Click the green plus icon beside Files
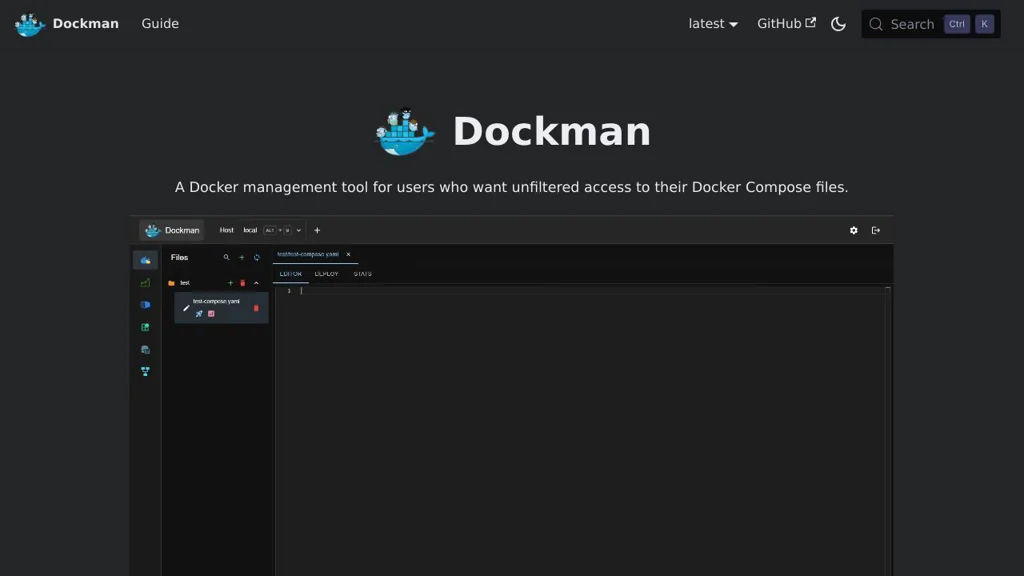Image resolution: width=1024 pixels, height=576 pixels. coord(242,257)
